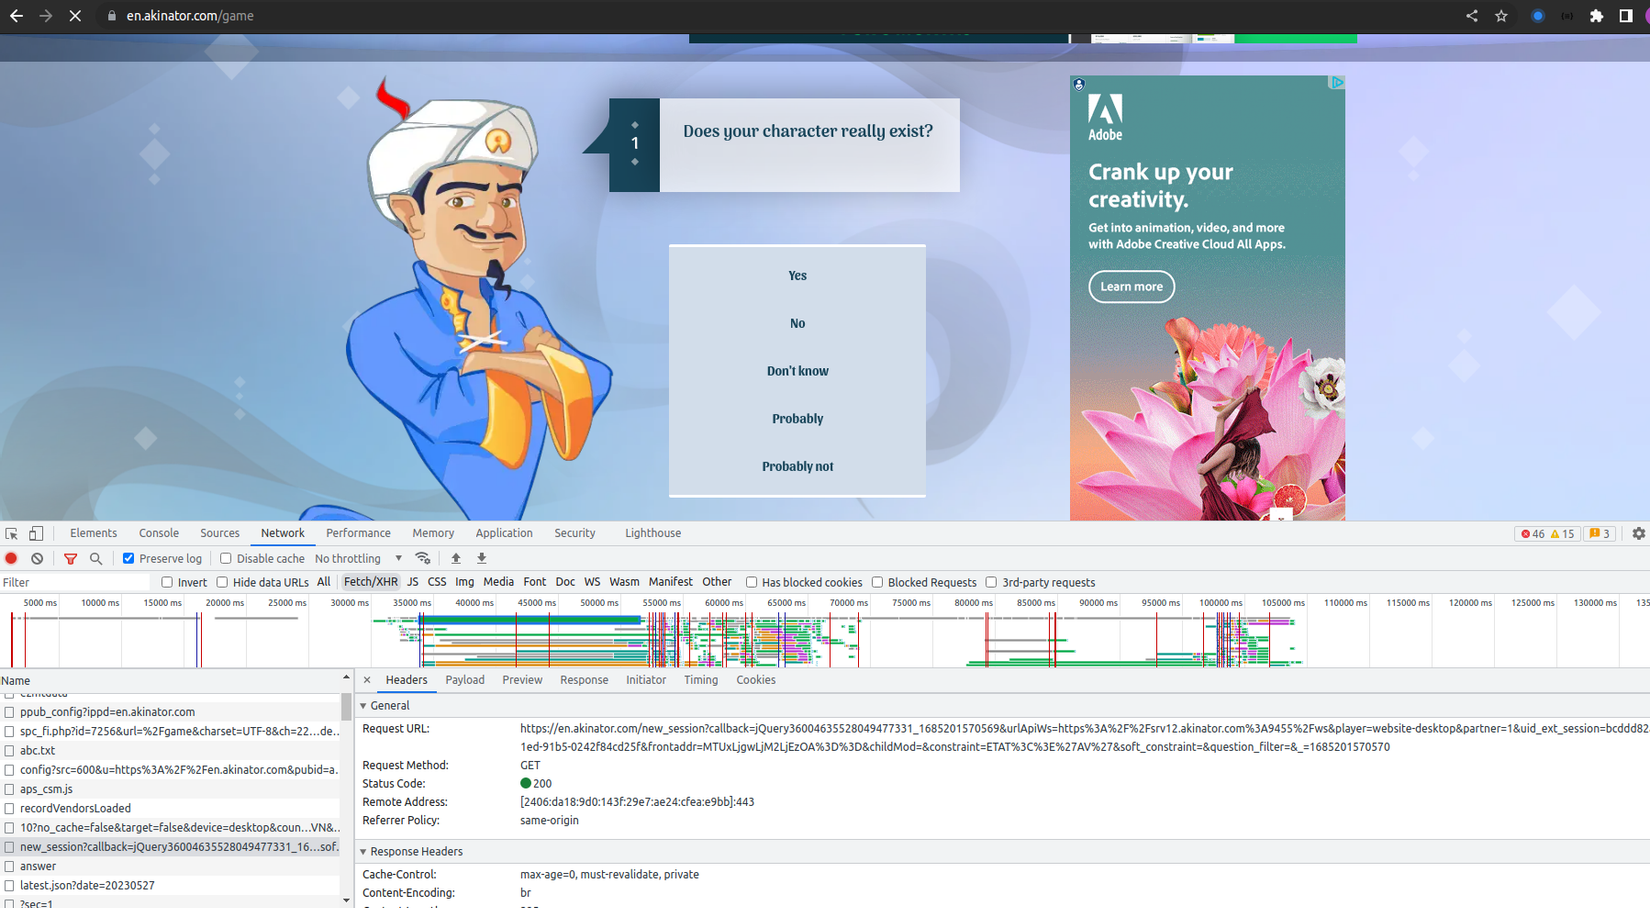Open network search with magnifier icon
The width and height of the screenshot is (1650, 908).
coord(96,559)
